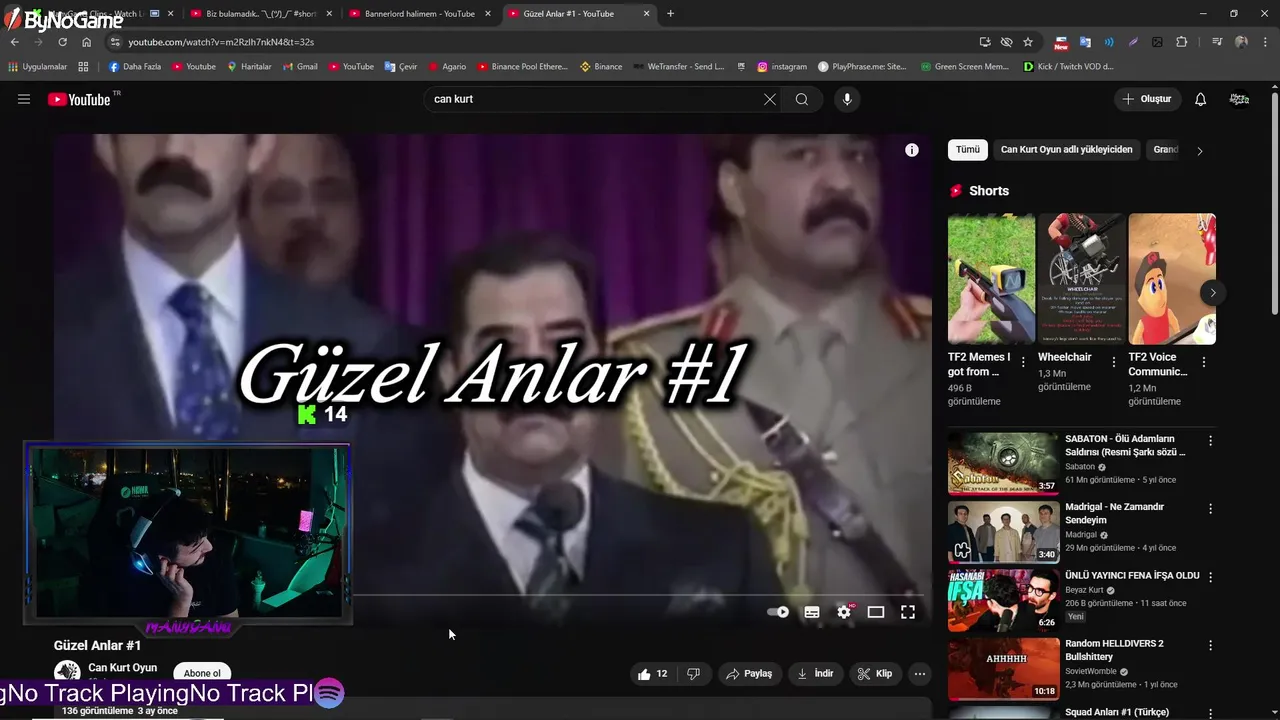
Task: Open a new browser tab with plus
Action: pyautogui.click(x=670, y=14)
